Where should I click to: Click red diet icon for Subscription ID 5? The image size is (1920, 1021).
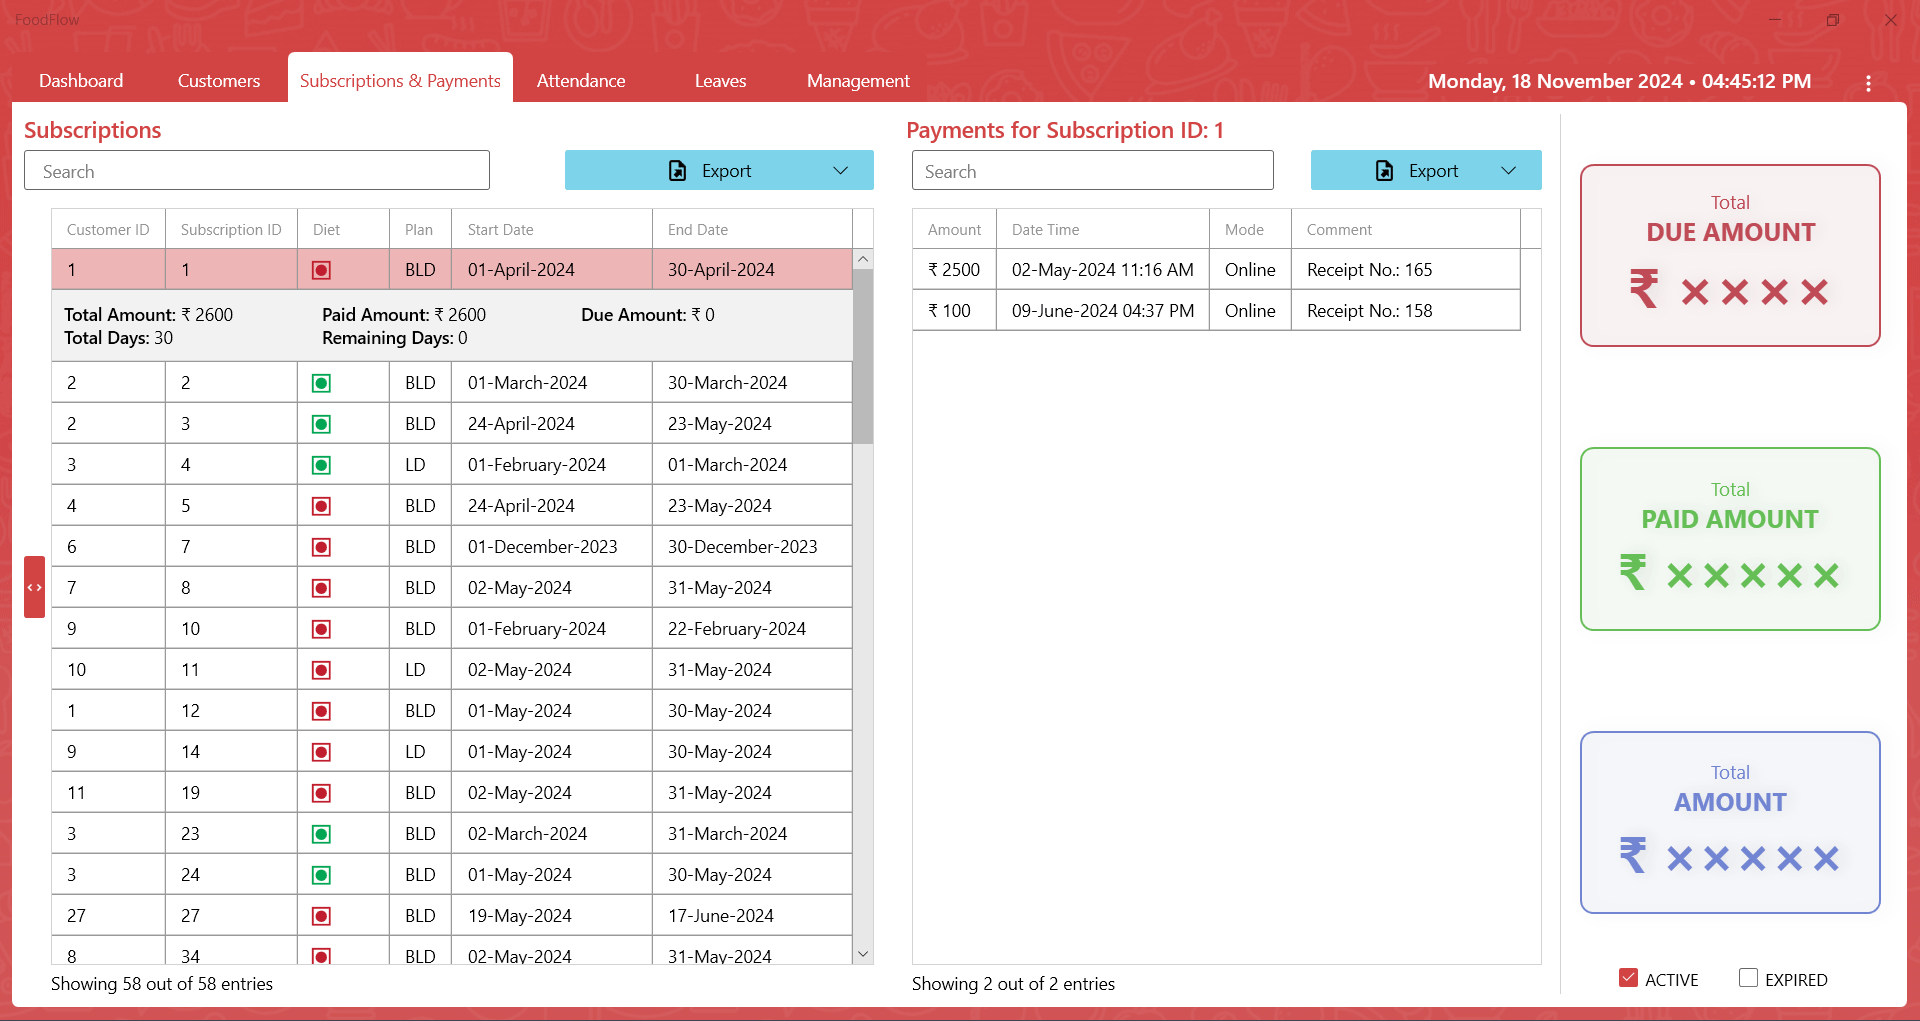coord(321,506)
